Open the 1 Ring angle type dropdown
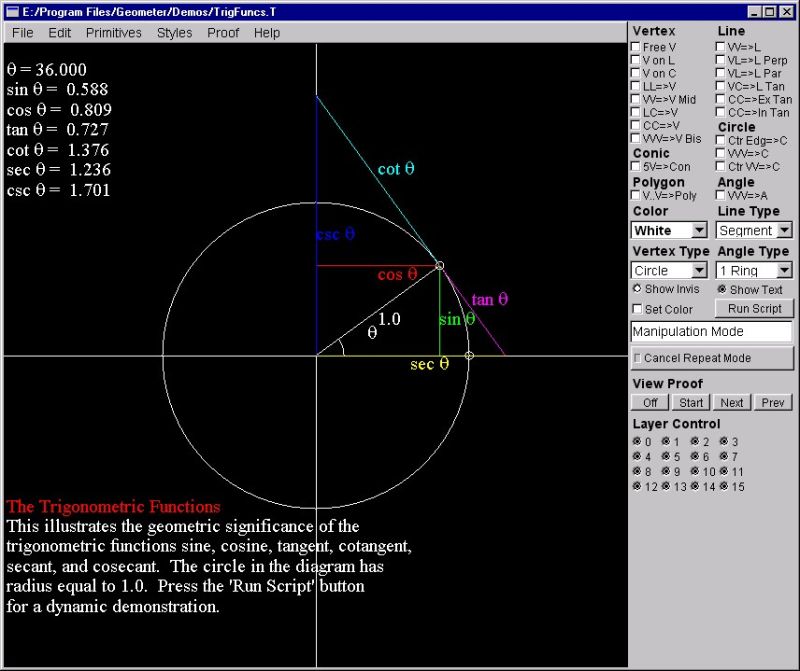 (784, 270)
